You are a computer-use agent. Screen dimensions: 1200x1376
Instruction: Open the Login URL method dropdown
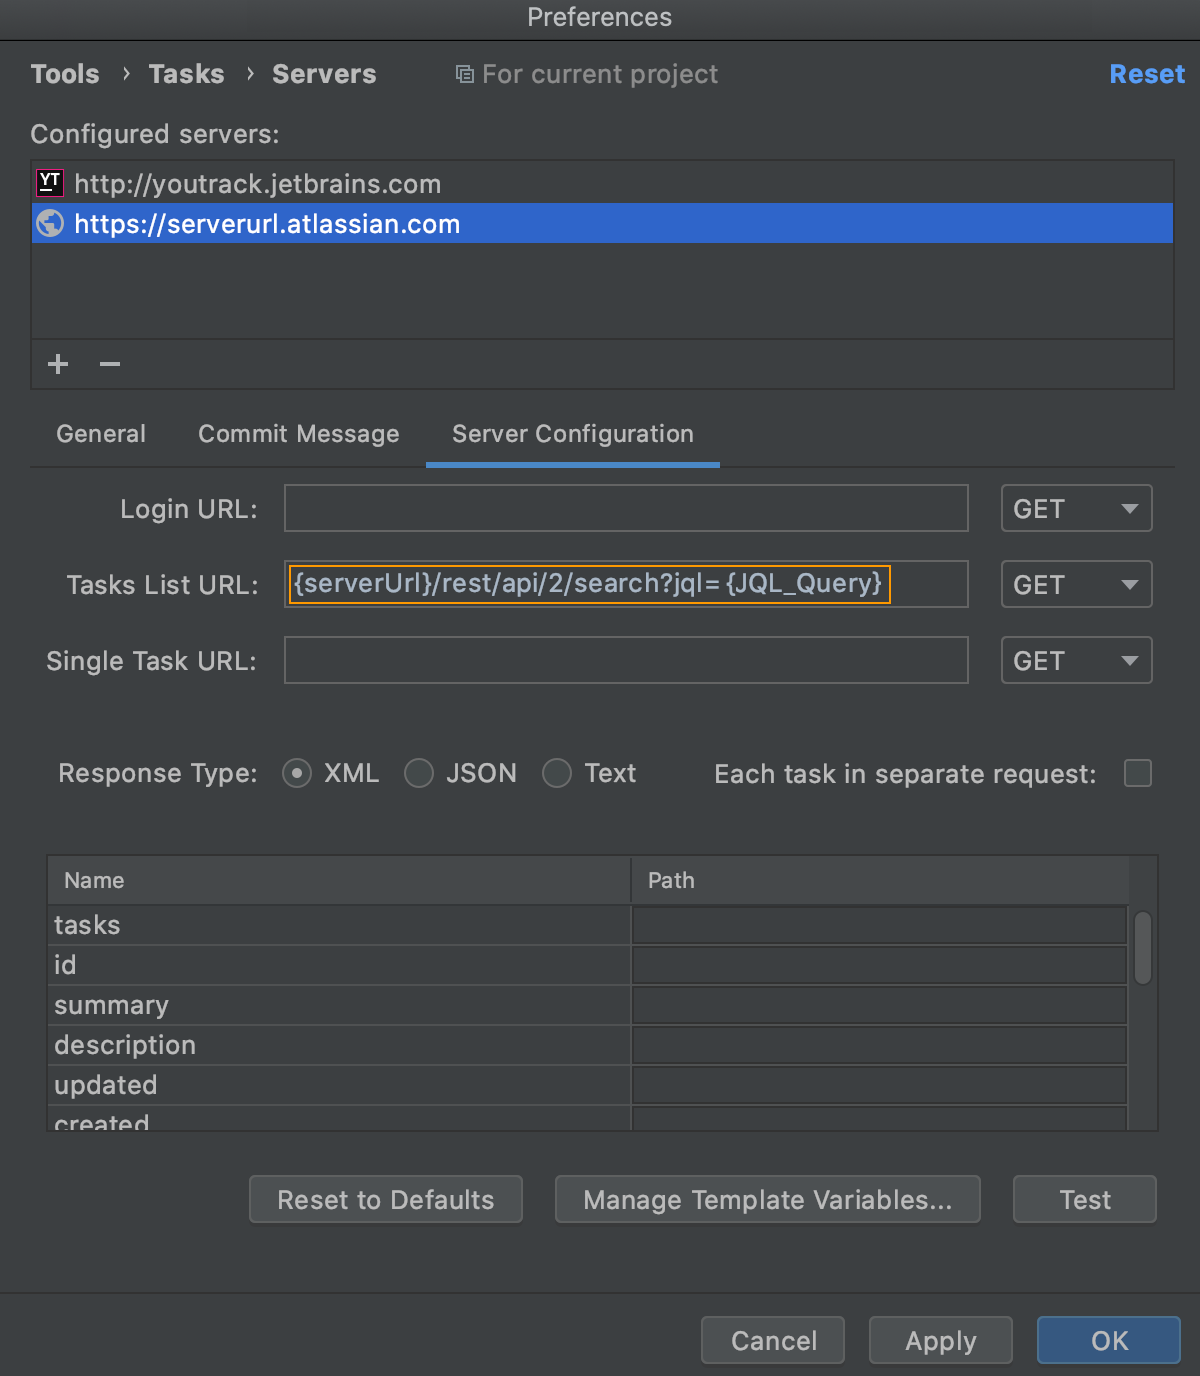[1076, 508]
